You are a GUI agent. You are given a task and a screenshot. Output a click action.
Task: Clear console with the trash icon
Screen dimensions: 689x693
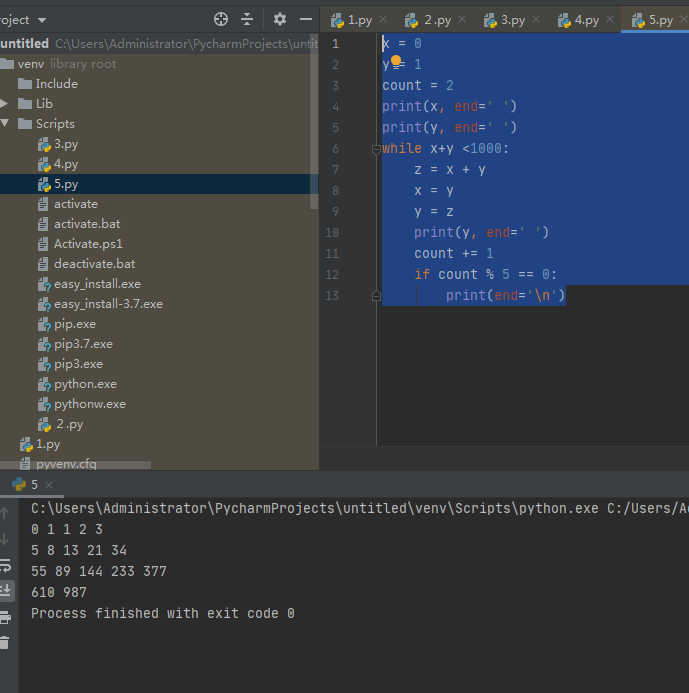pos(5,642)
